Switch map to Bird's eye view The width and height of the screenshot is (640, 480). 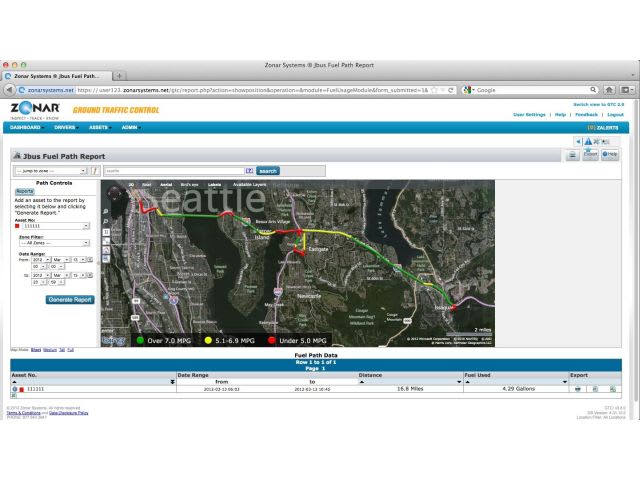[x=189, y=185]
